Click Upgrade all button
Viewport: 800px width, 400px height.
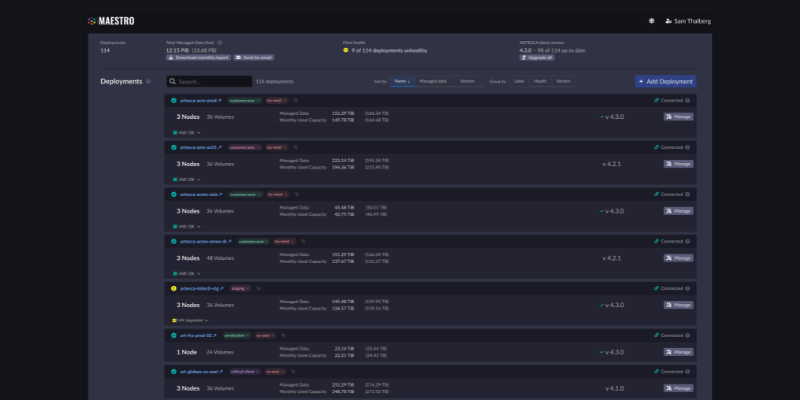[x=537, y=58]
